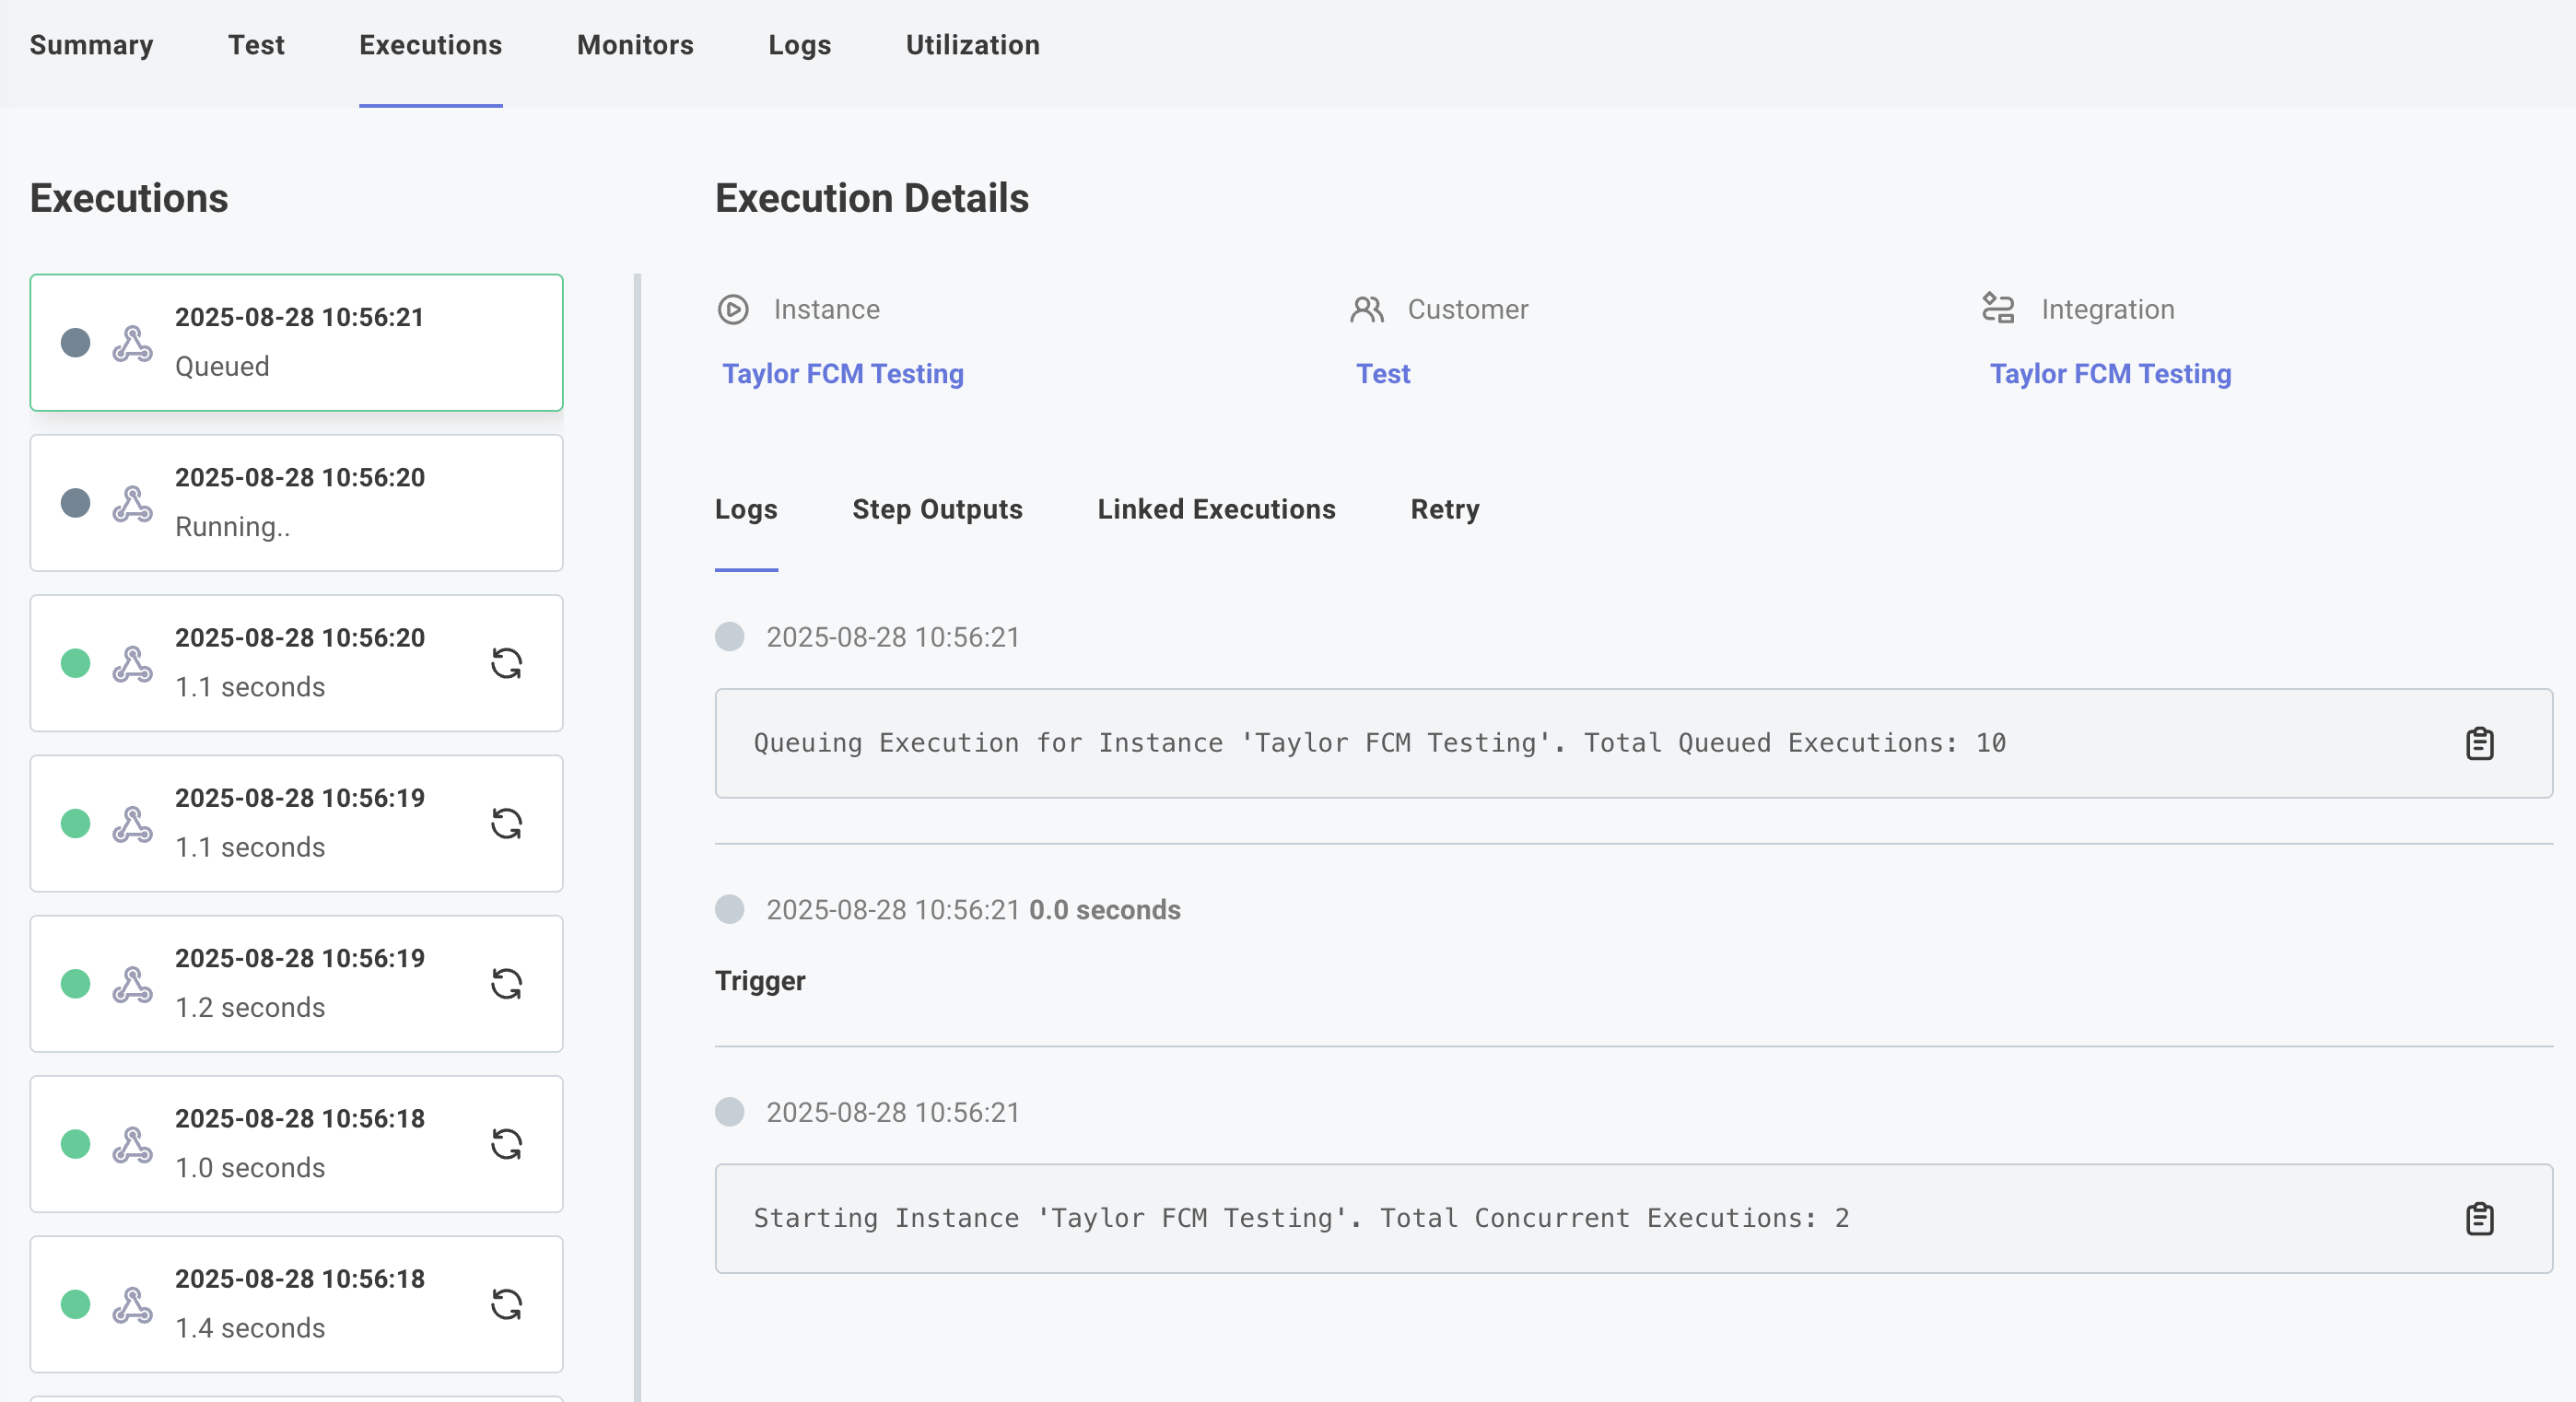Click webhook icon on the Queued execution
Screen dimensions: 2576x1402
[132, 344]
